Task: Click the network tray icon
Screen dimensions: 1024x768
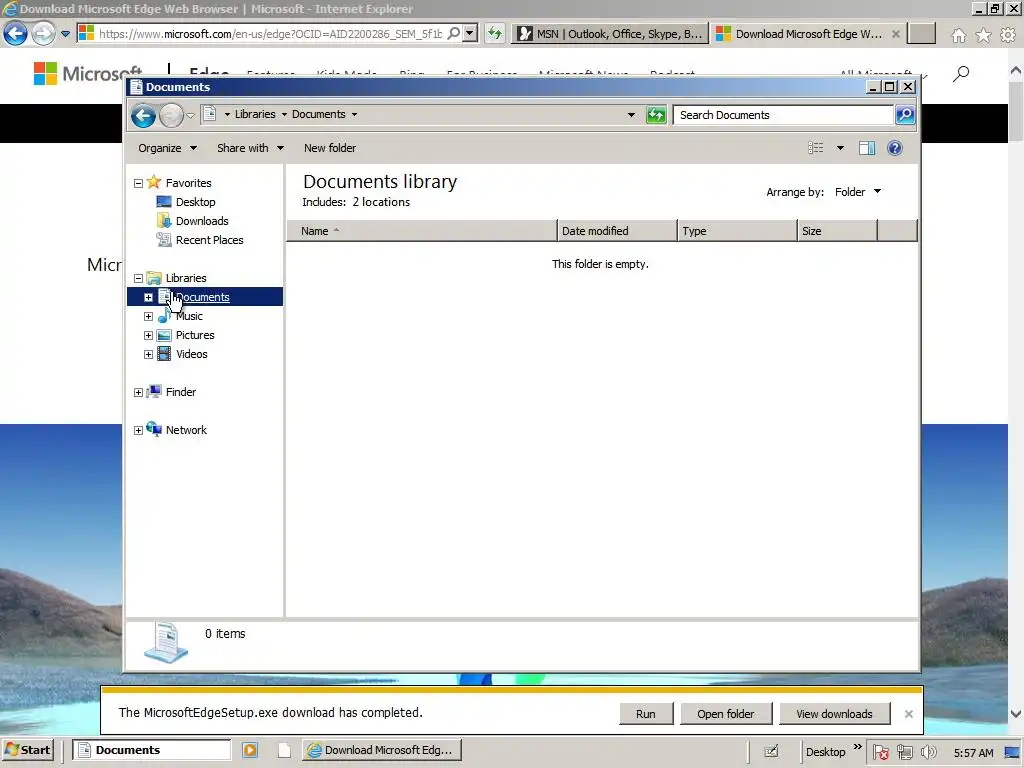Action: coord(904,752)
